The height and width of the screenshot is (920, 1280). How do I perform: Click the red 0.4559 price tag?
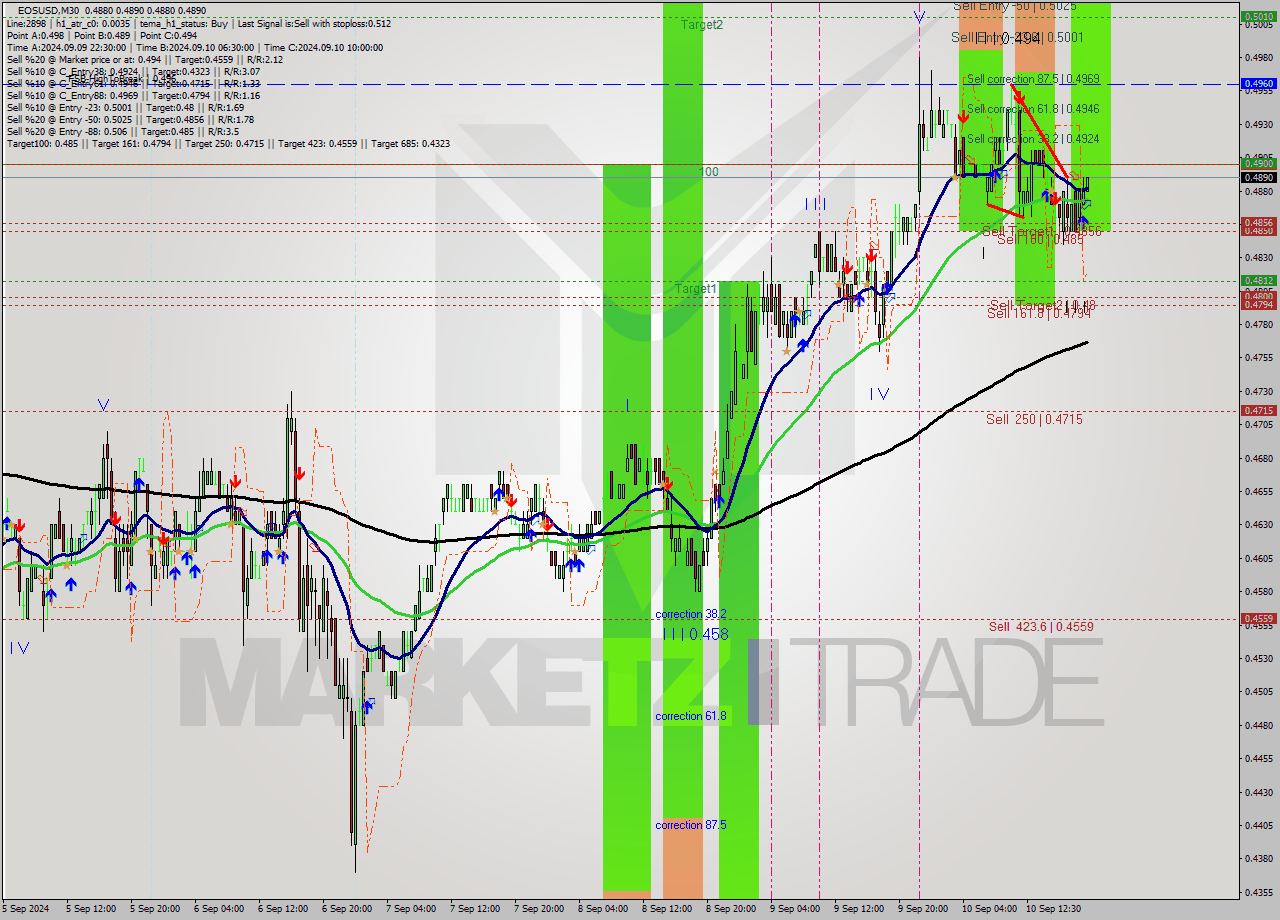1257,618
